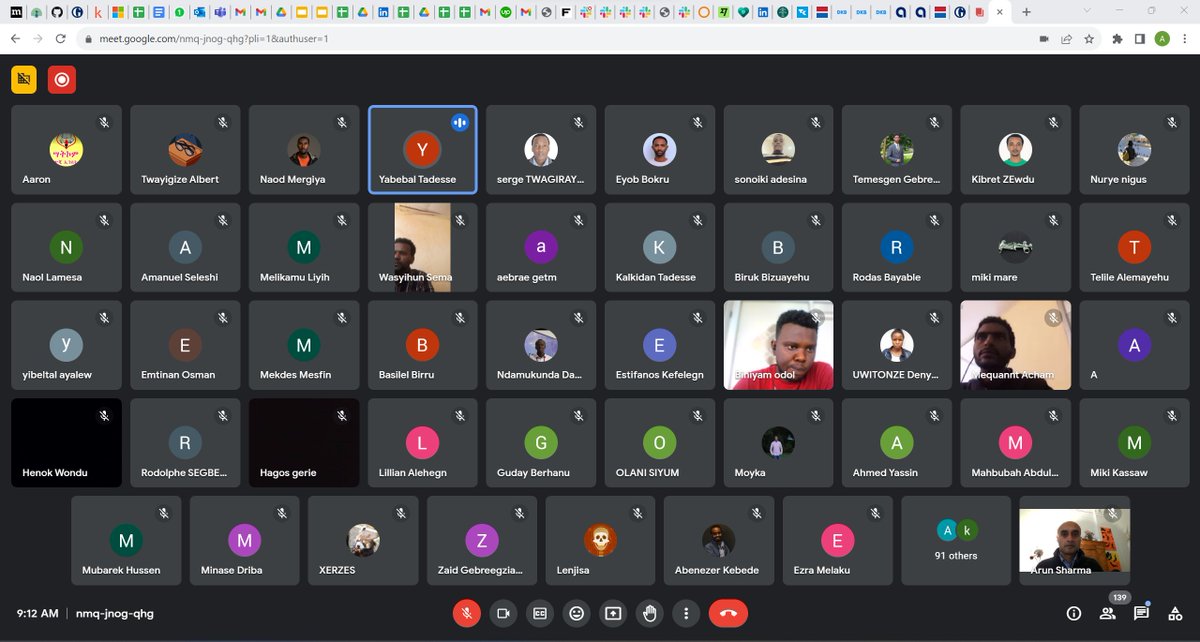
Task: Select Tellle Alemayehu's tile
Action: coord(1134,247)
